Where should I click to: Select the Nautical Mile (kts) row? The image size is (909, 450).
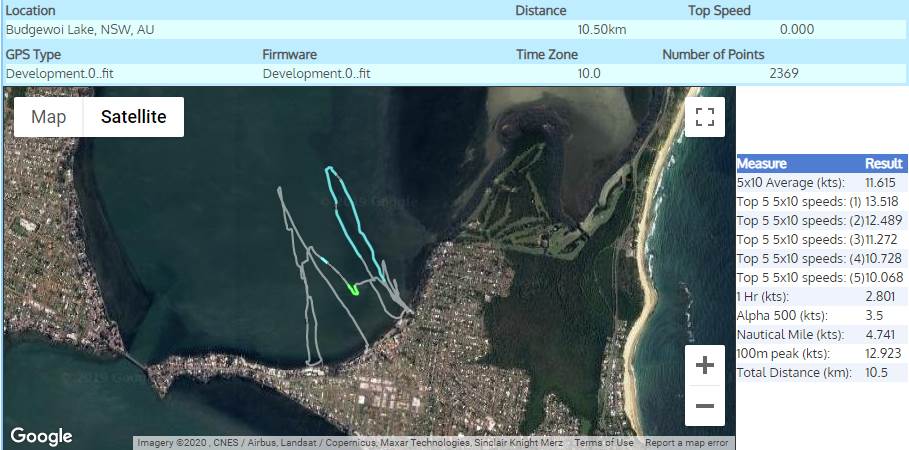coord(822,335)
